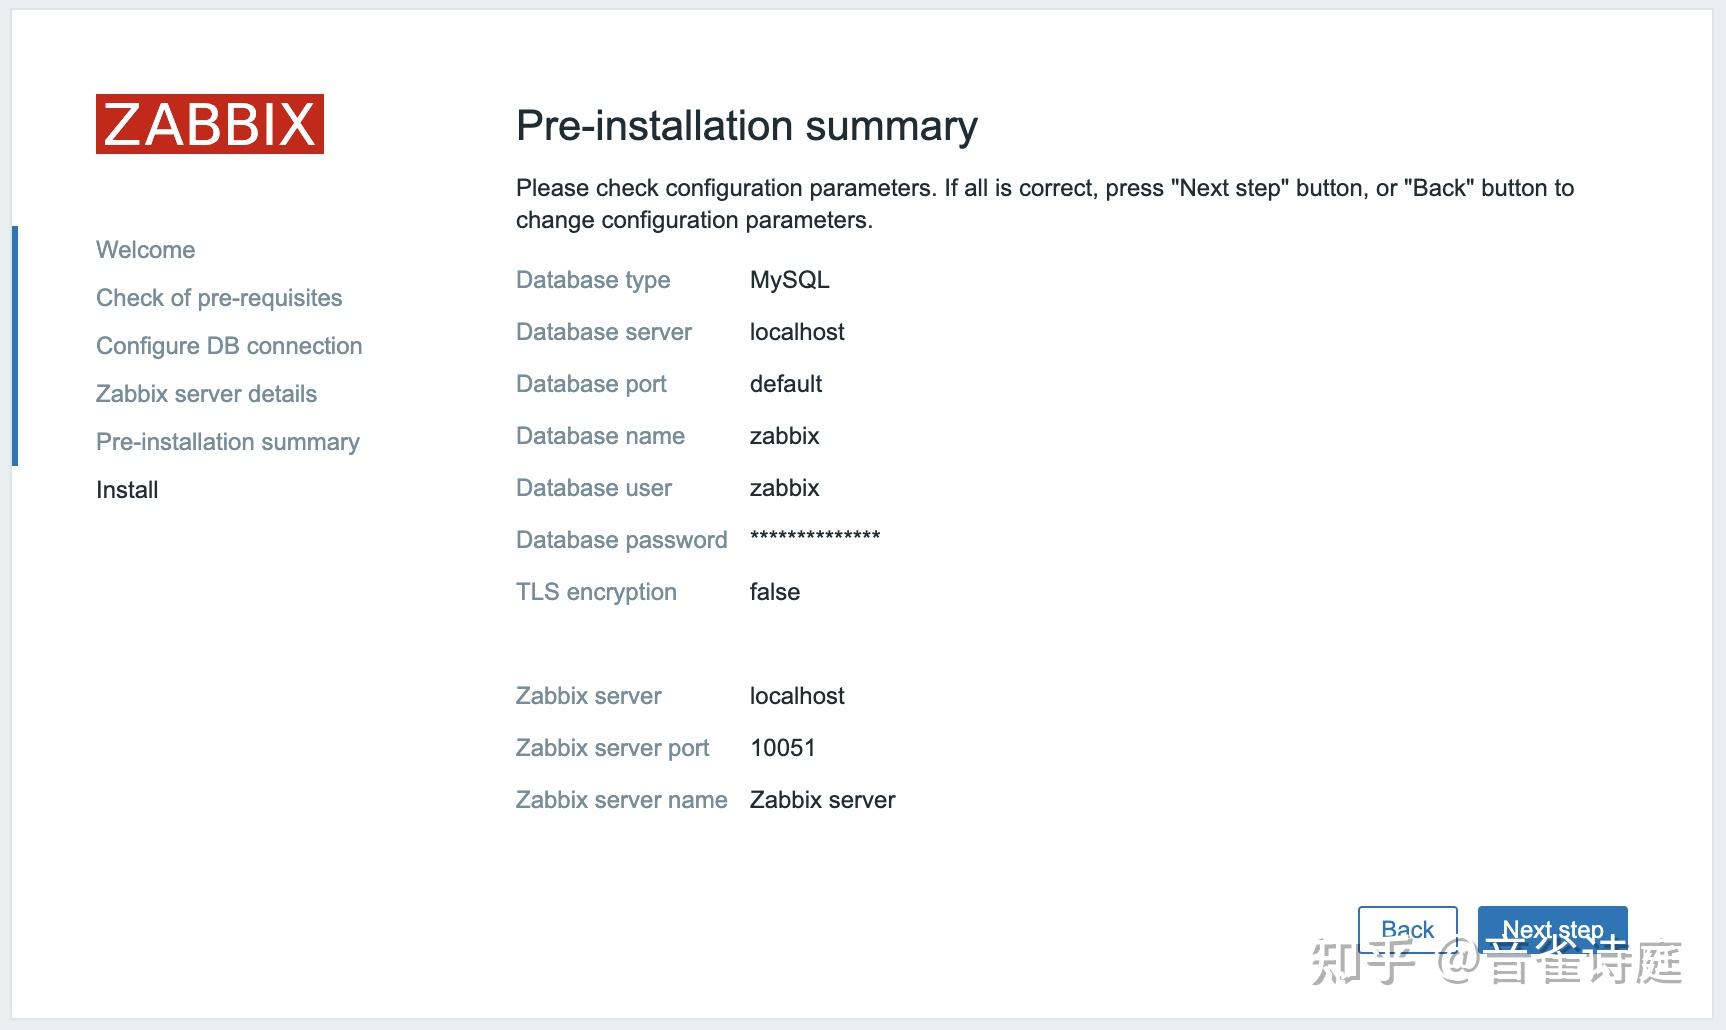Select the Pre-installation summary step
Image resolution: width=1726 pixels, height=1030 pixels.
[x=227, y=441]
